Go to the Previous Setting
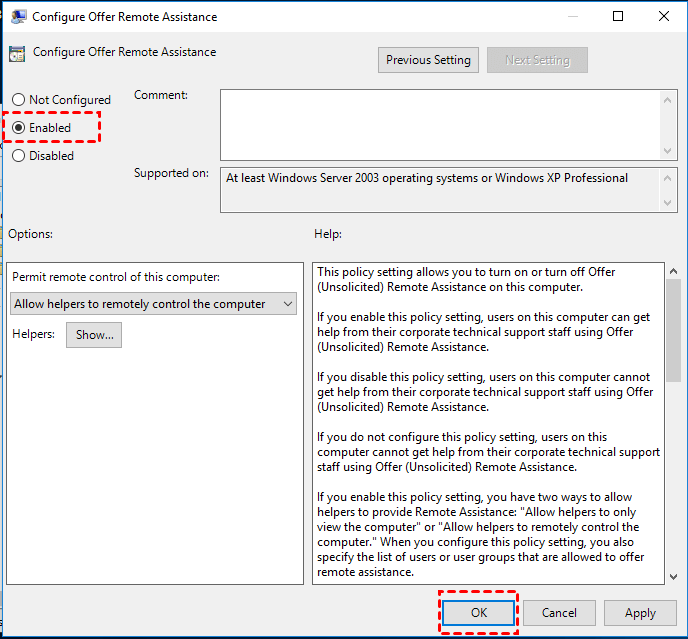The height and width of the screenshot is (639, 688). click(428, 60)
